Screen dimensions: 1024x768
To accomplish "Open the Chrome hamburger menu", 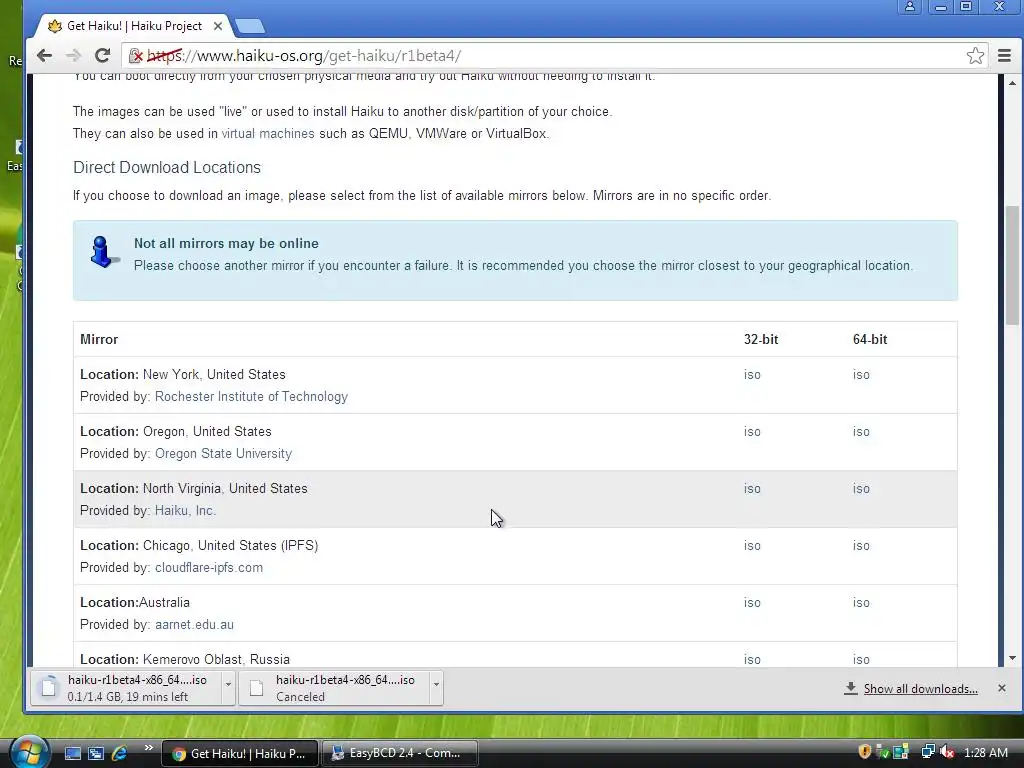I will coord(1004,56).
